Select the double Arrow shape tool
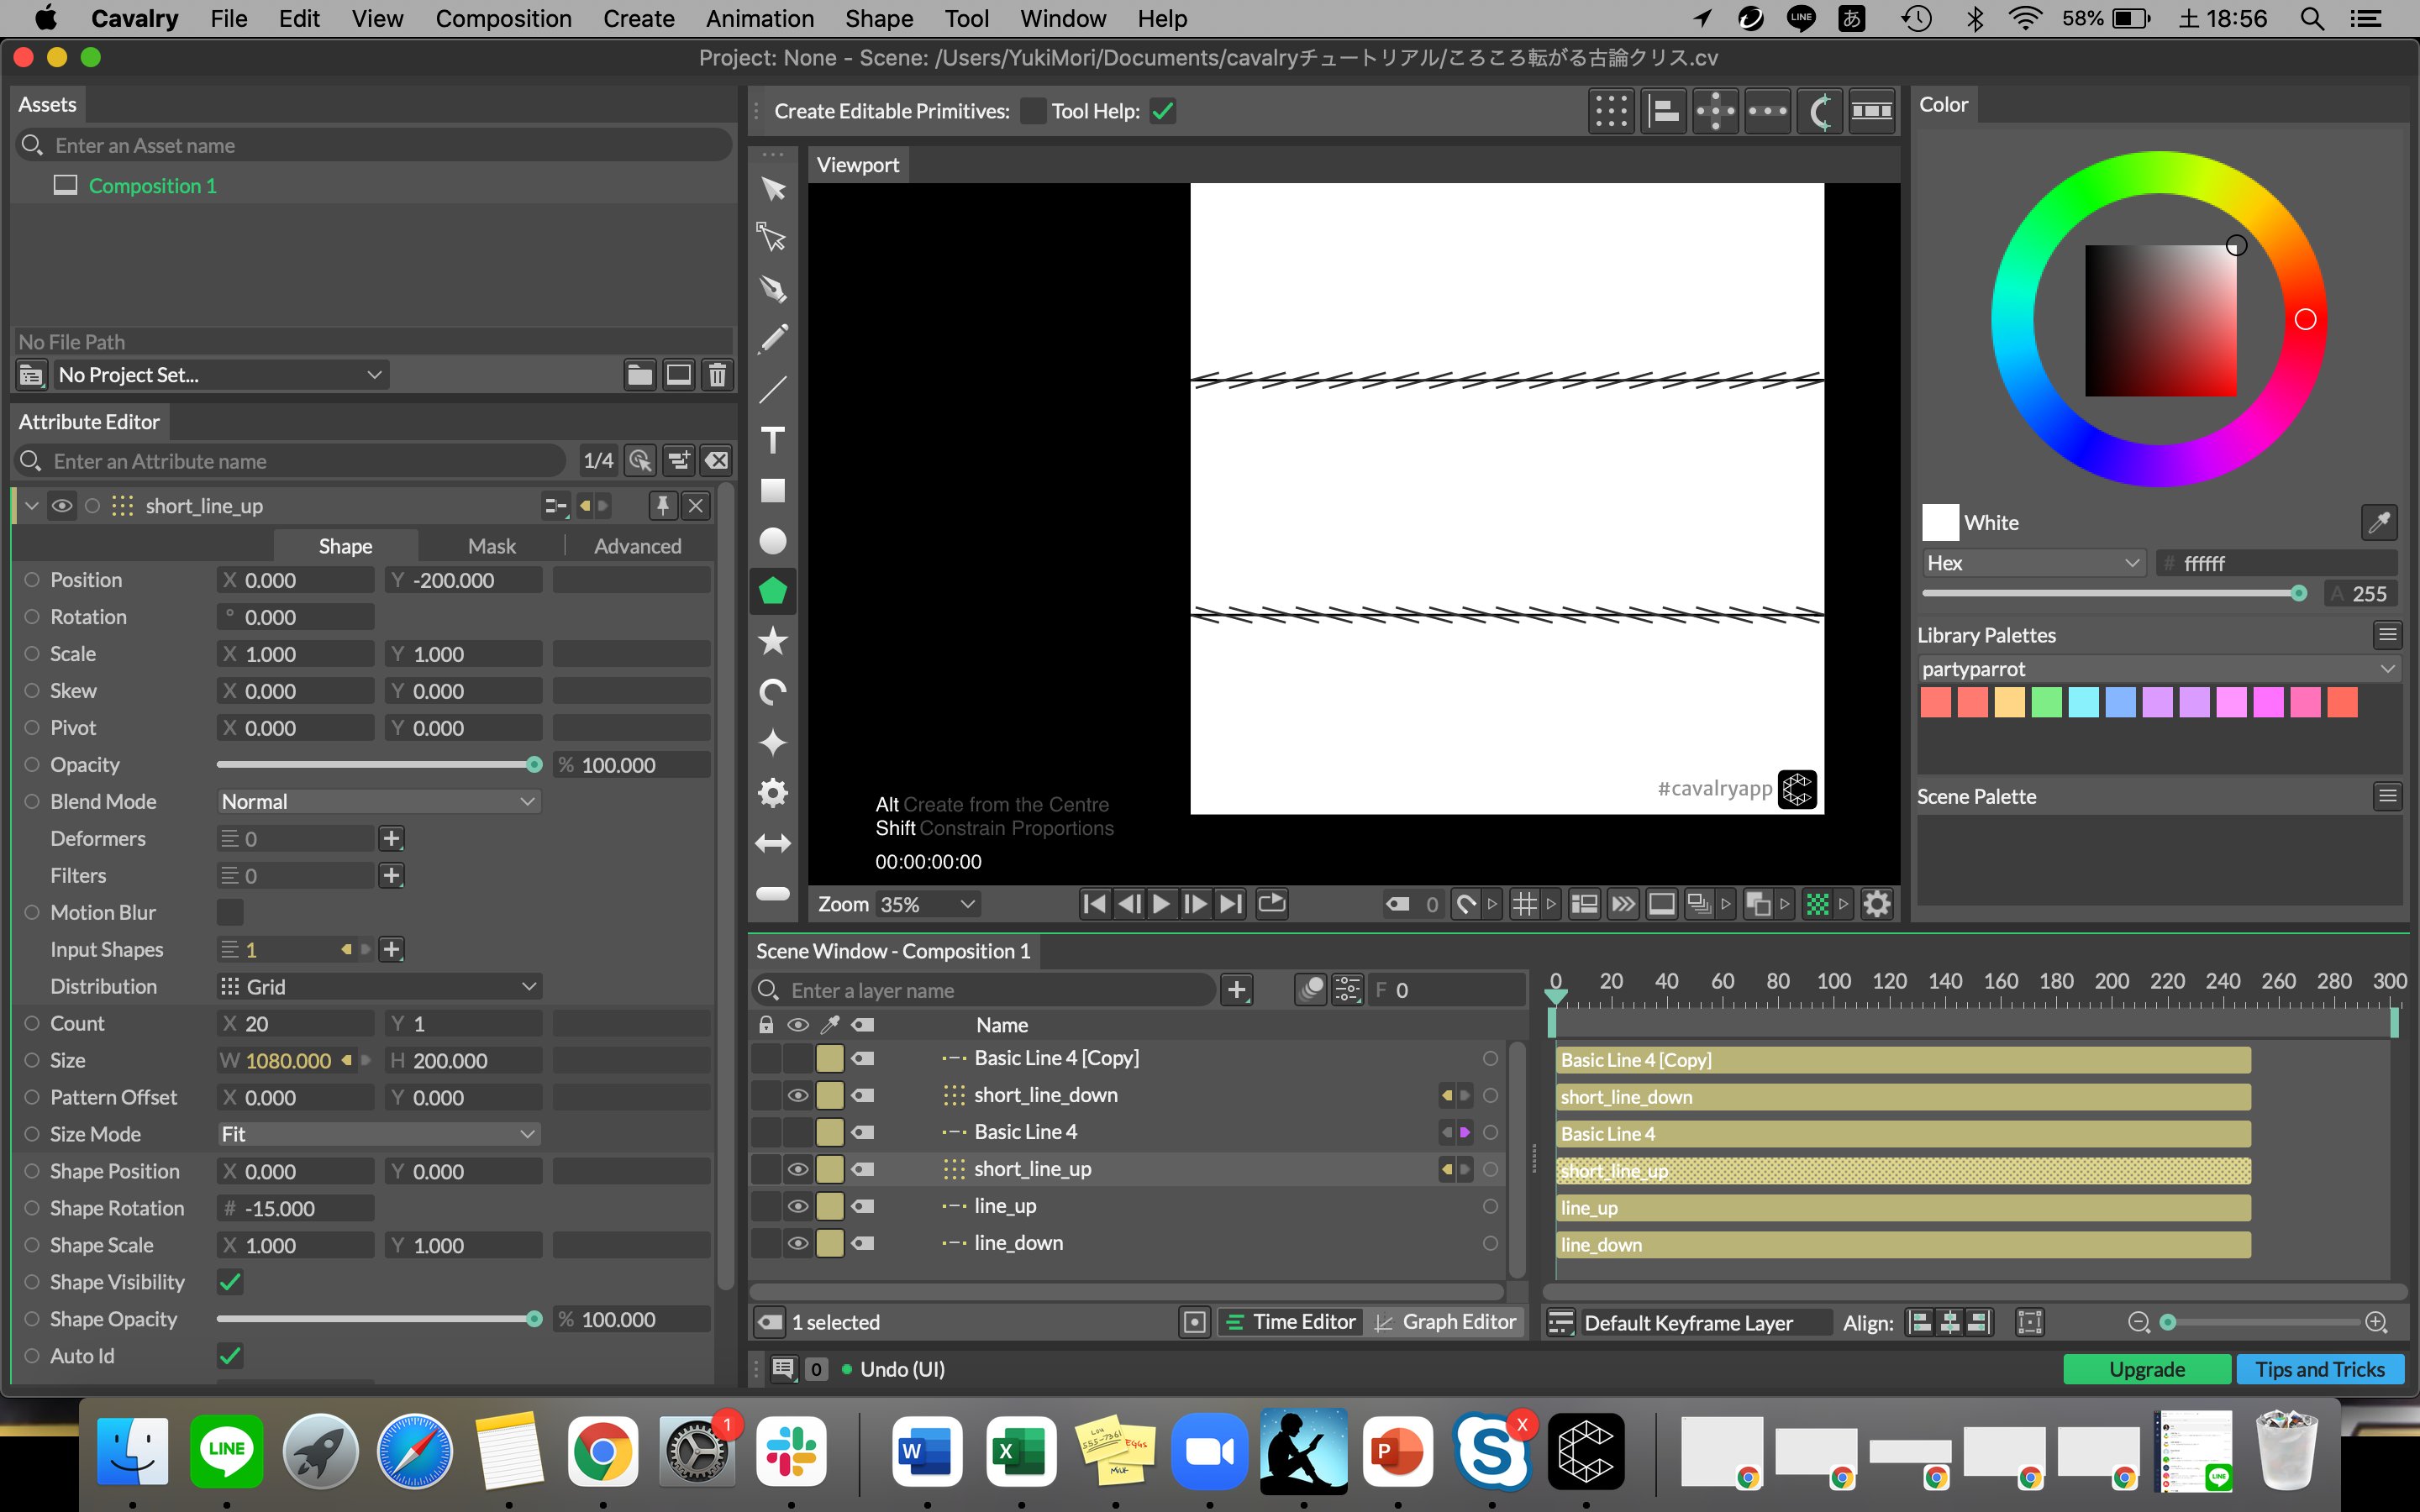This screenshot has width=2420, height=1512. tap(772, 843)
